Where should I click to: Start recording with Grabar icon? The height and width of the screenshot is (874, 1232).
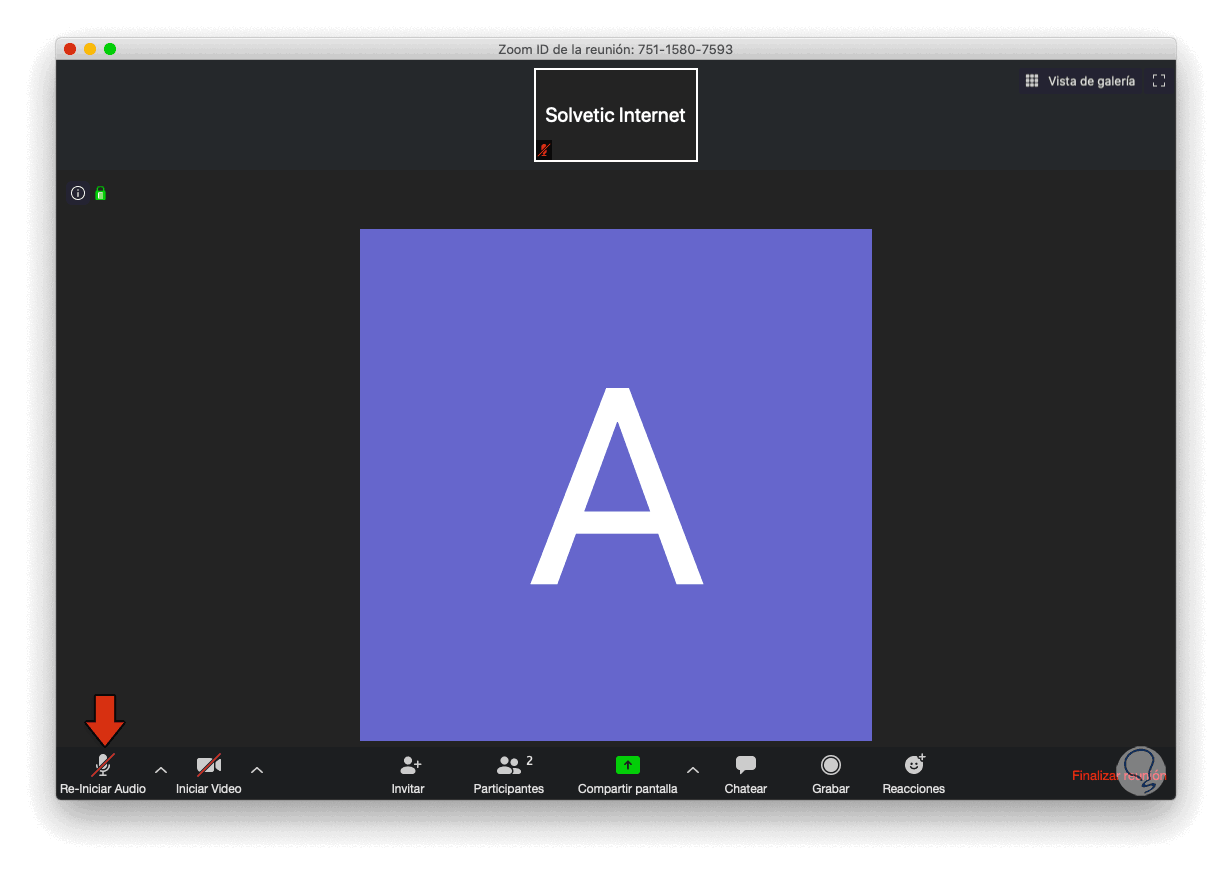click(x=831, y=765)
